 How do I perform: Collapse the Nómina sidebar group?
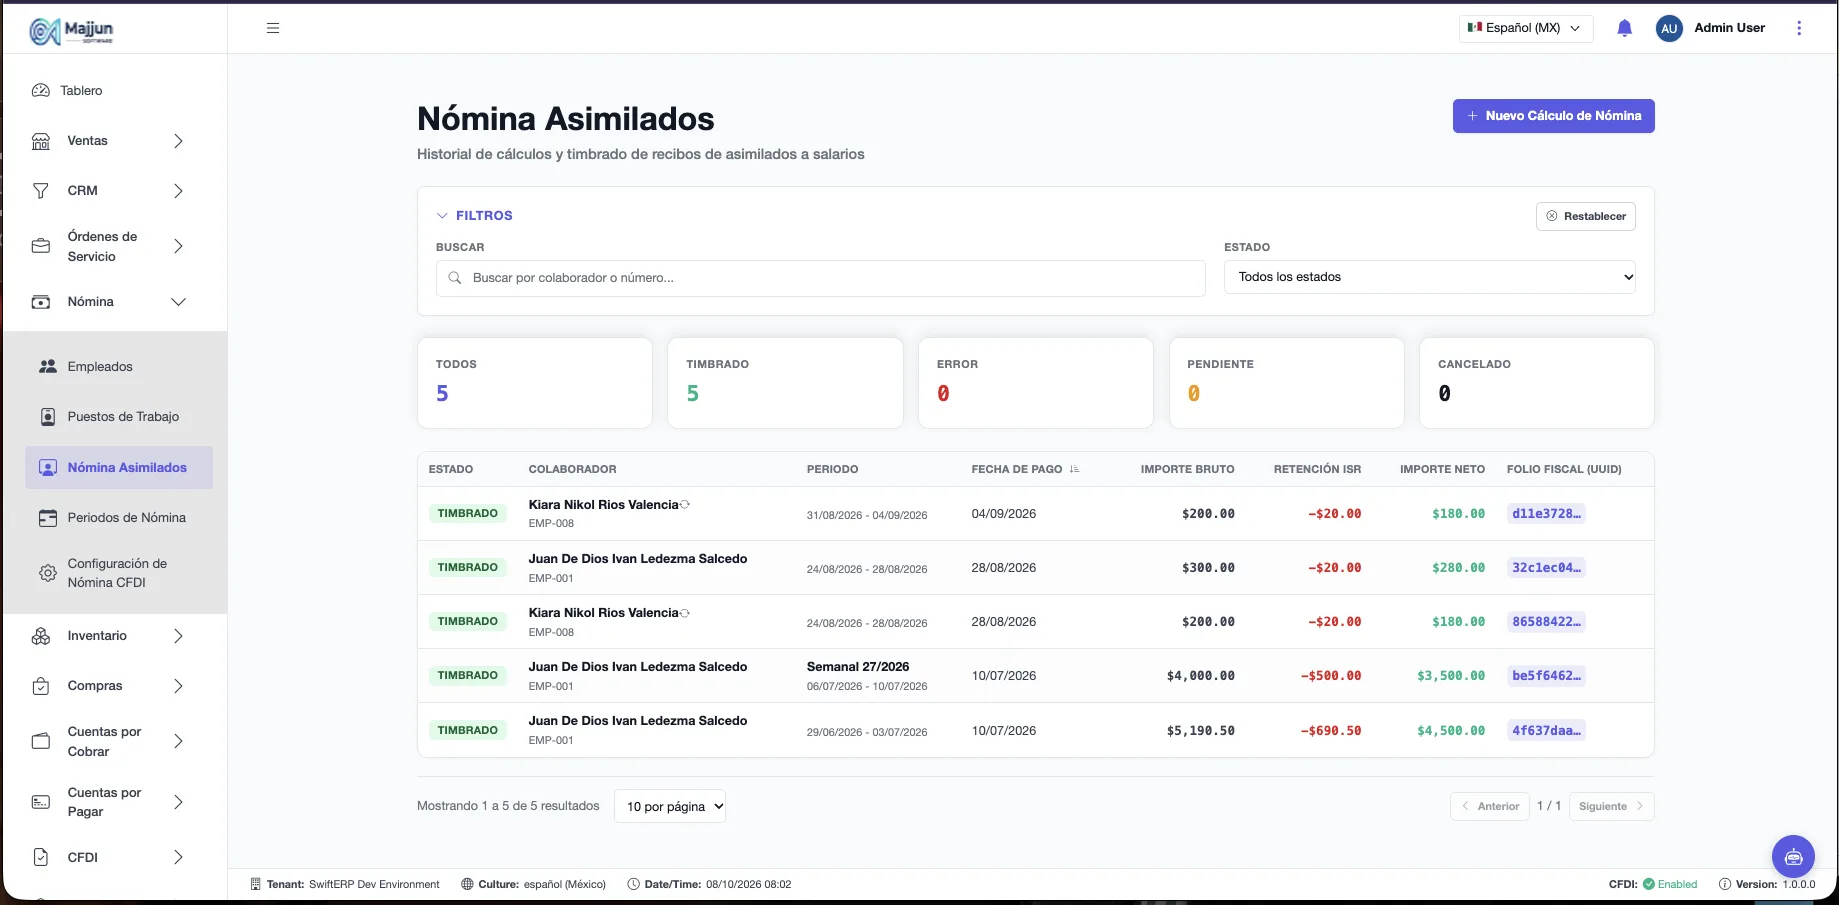[x=178, y=302]
